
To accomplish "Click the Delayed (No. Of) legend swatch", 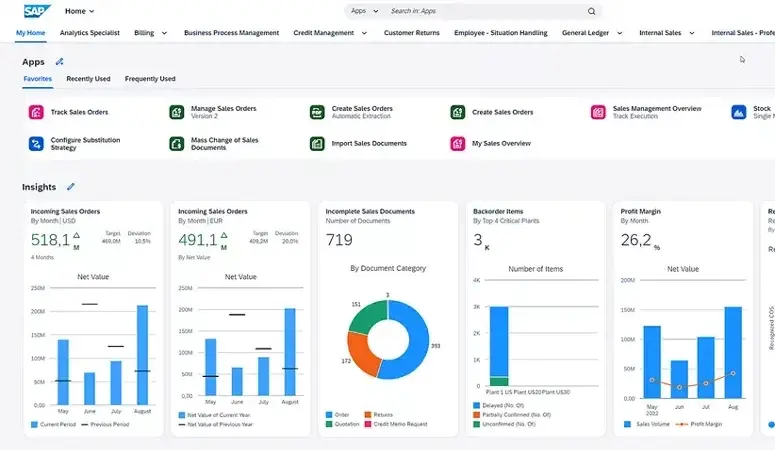I will point(476,405).
